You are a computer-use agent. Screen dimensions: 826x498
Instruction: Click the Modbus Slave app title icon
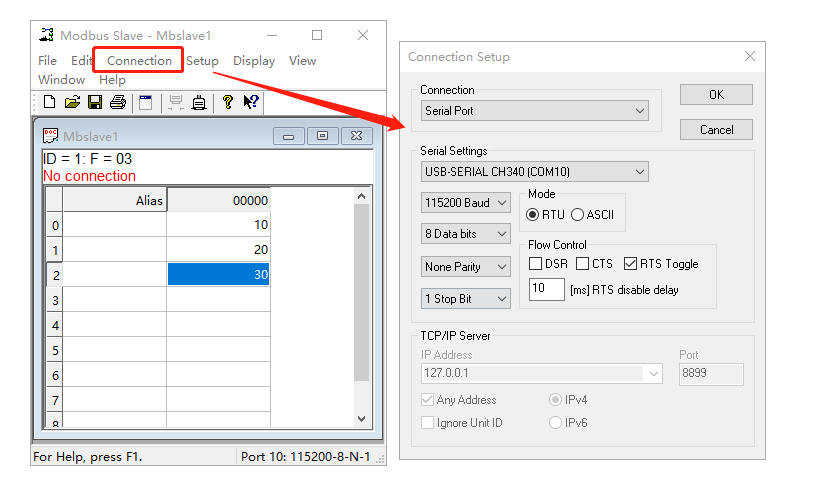pyautogui.click(x=46, y=35)
